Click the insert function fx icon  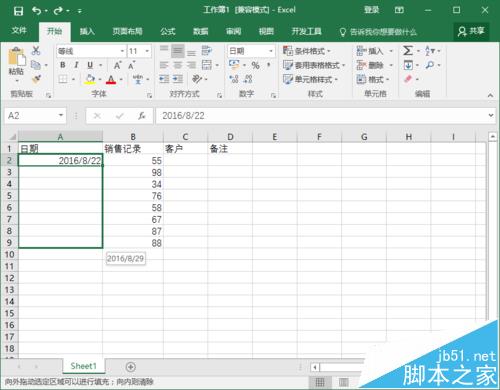click(142, 116)
